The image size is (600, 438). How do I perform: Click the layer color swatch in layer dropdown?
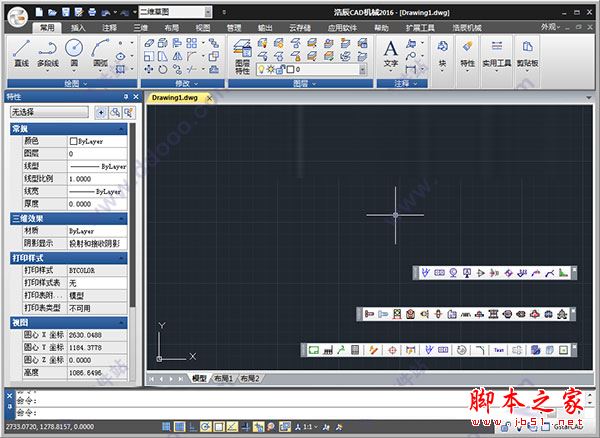(x=290, y=70)
